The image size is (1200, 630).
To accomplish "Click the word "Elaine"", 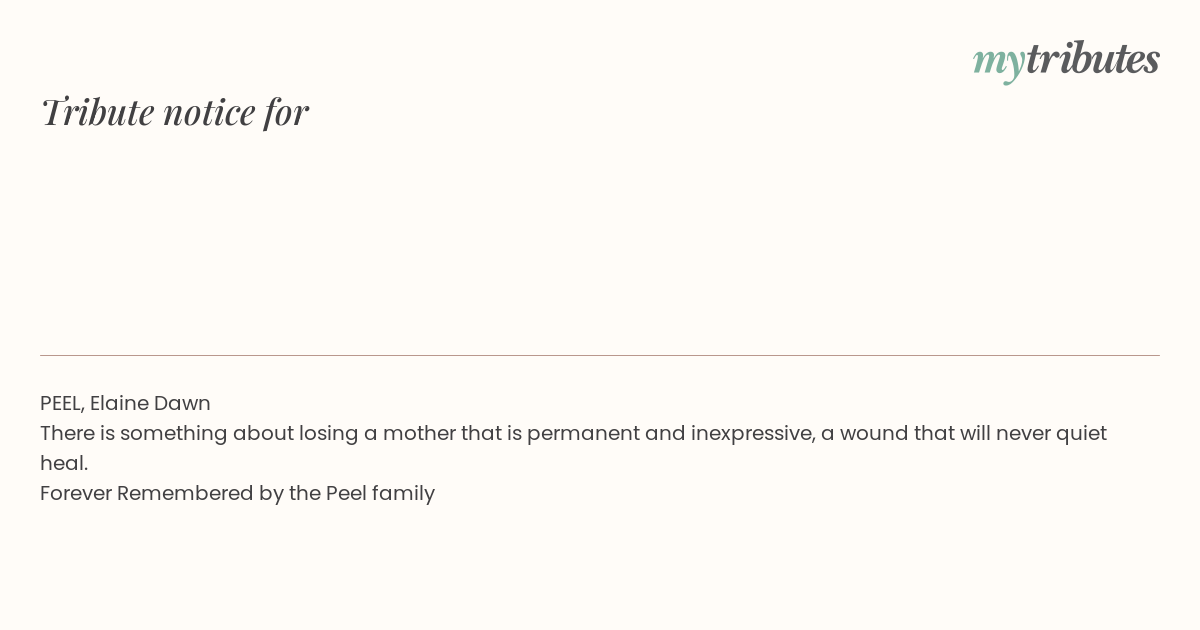I will 119,403.
